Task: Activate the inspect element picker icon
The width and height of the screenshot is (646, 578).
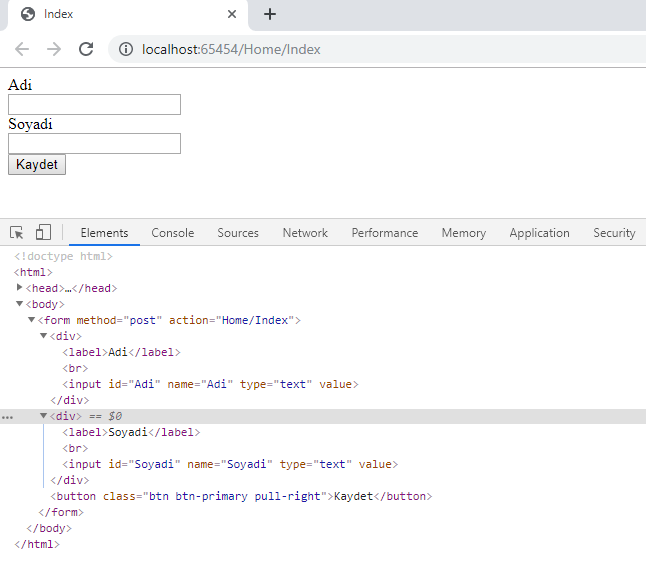Action: (17, 233)
